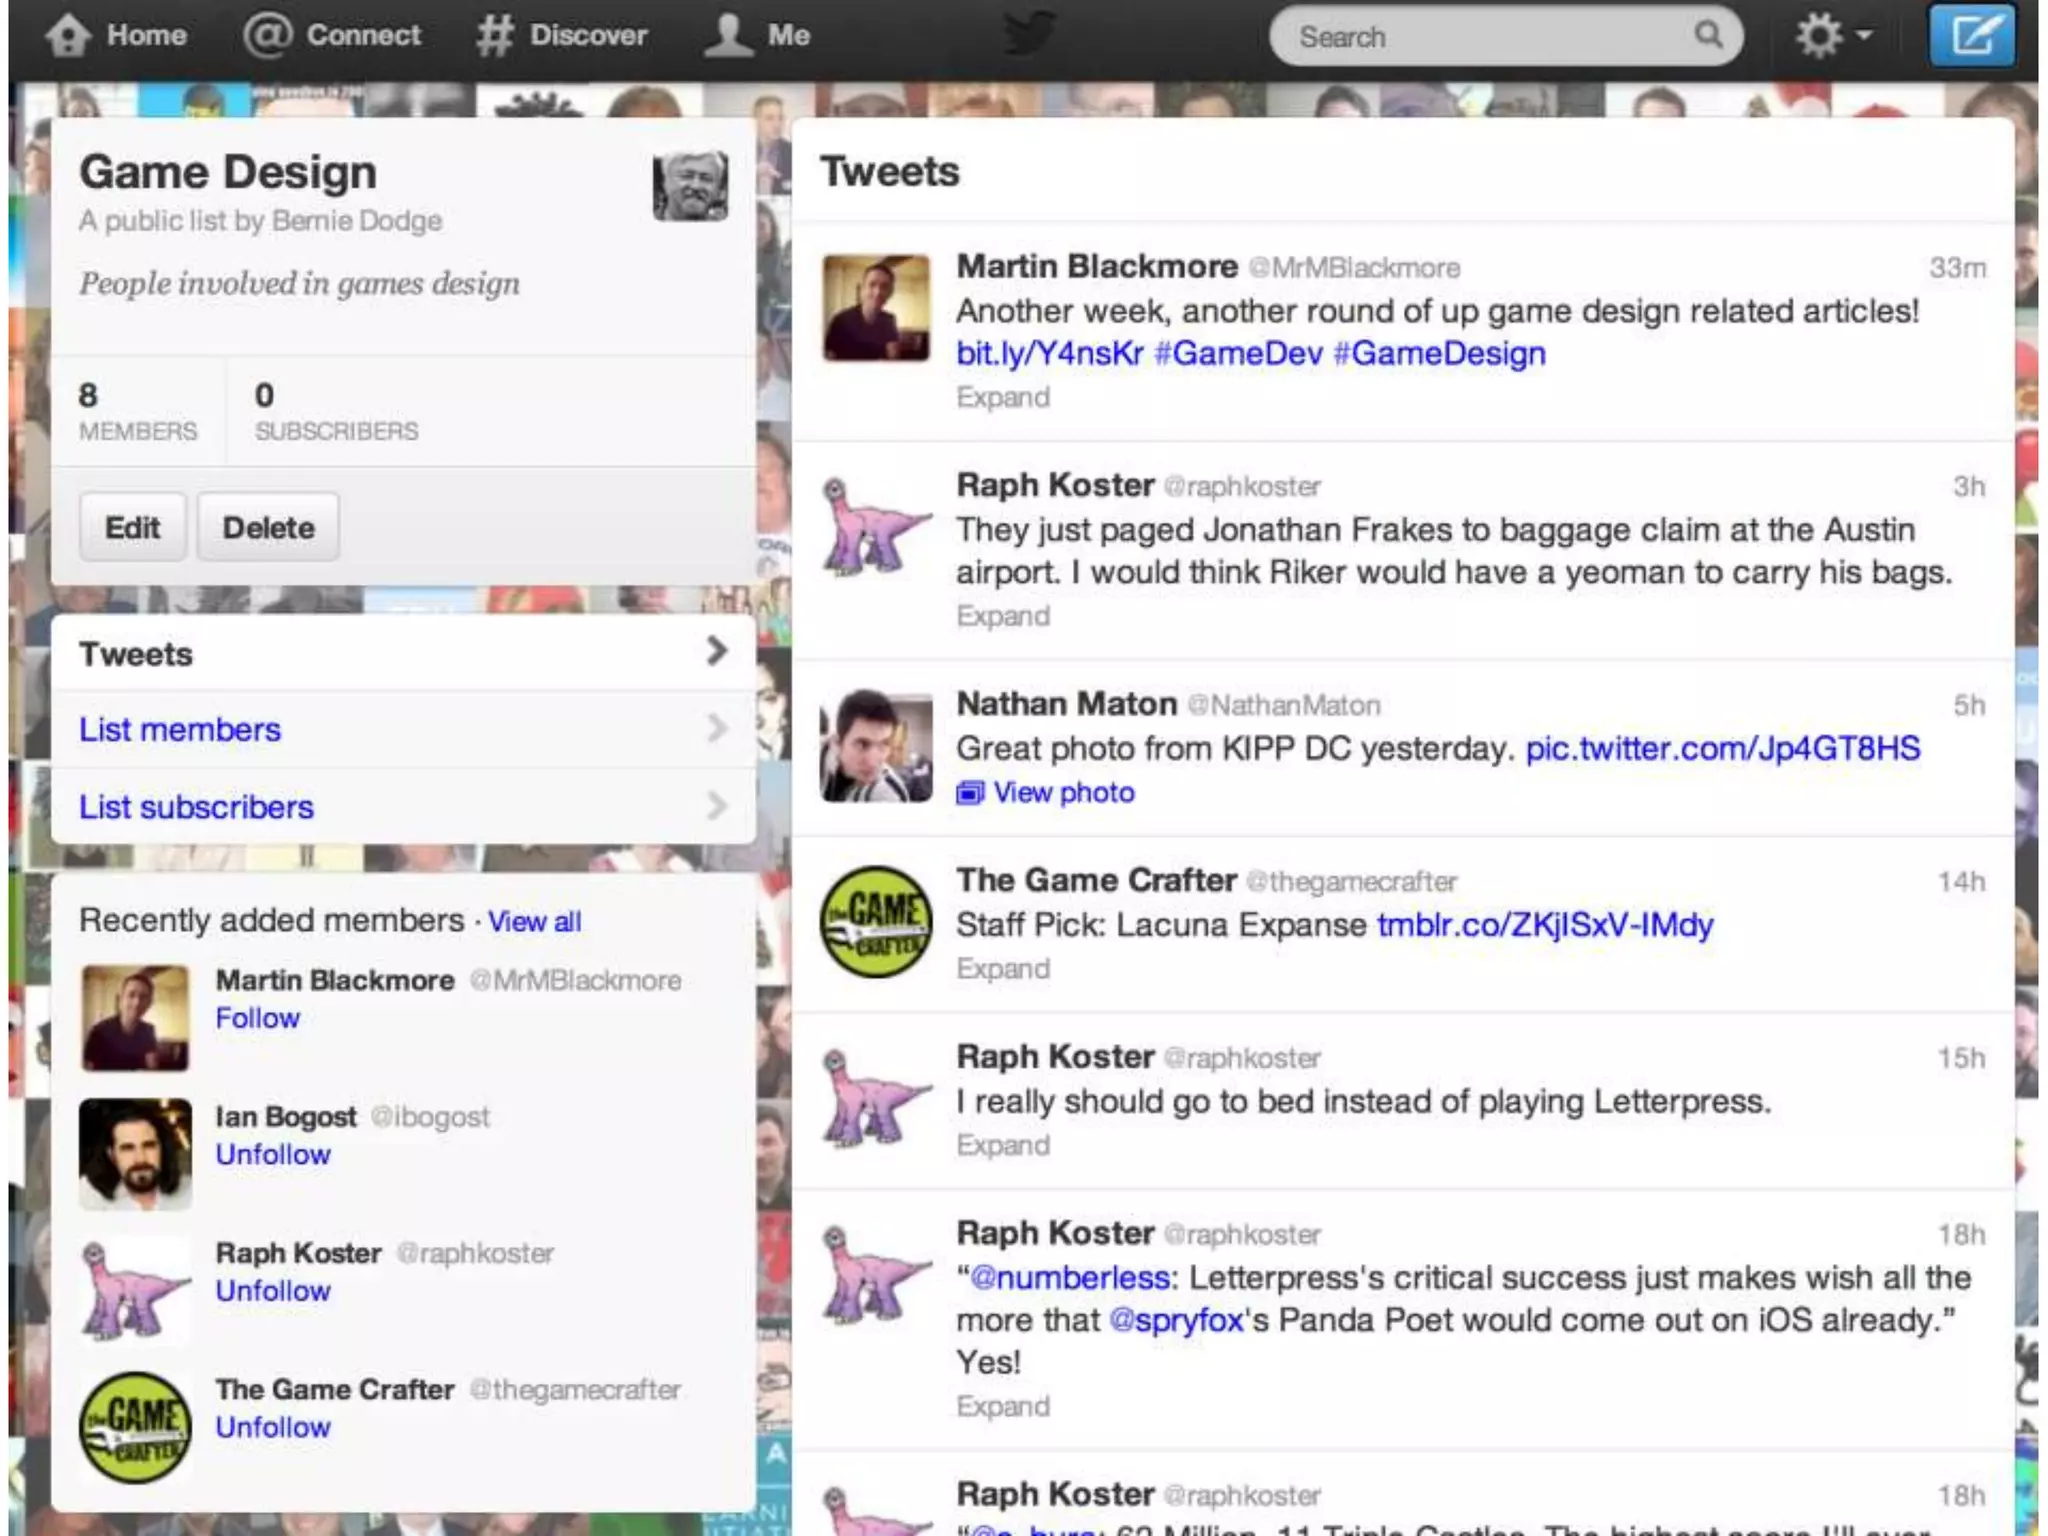The height and width of the screenshot is (1536, 2048).
Task: Click Martin Blackmore's tweet avatar in timeline
Action: 876,307
